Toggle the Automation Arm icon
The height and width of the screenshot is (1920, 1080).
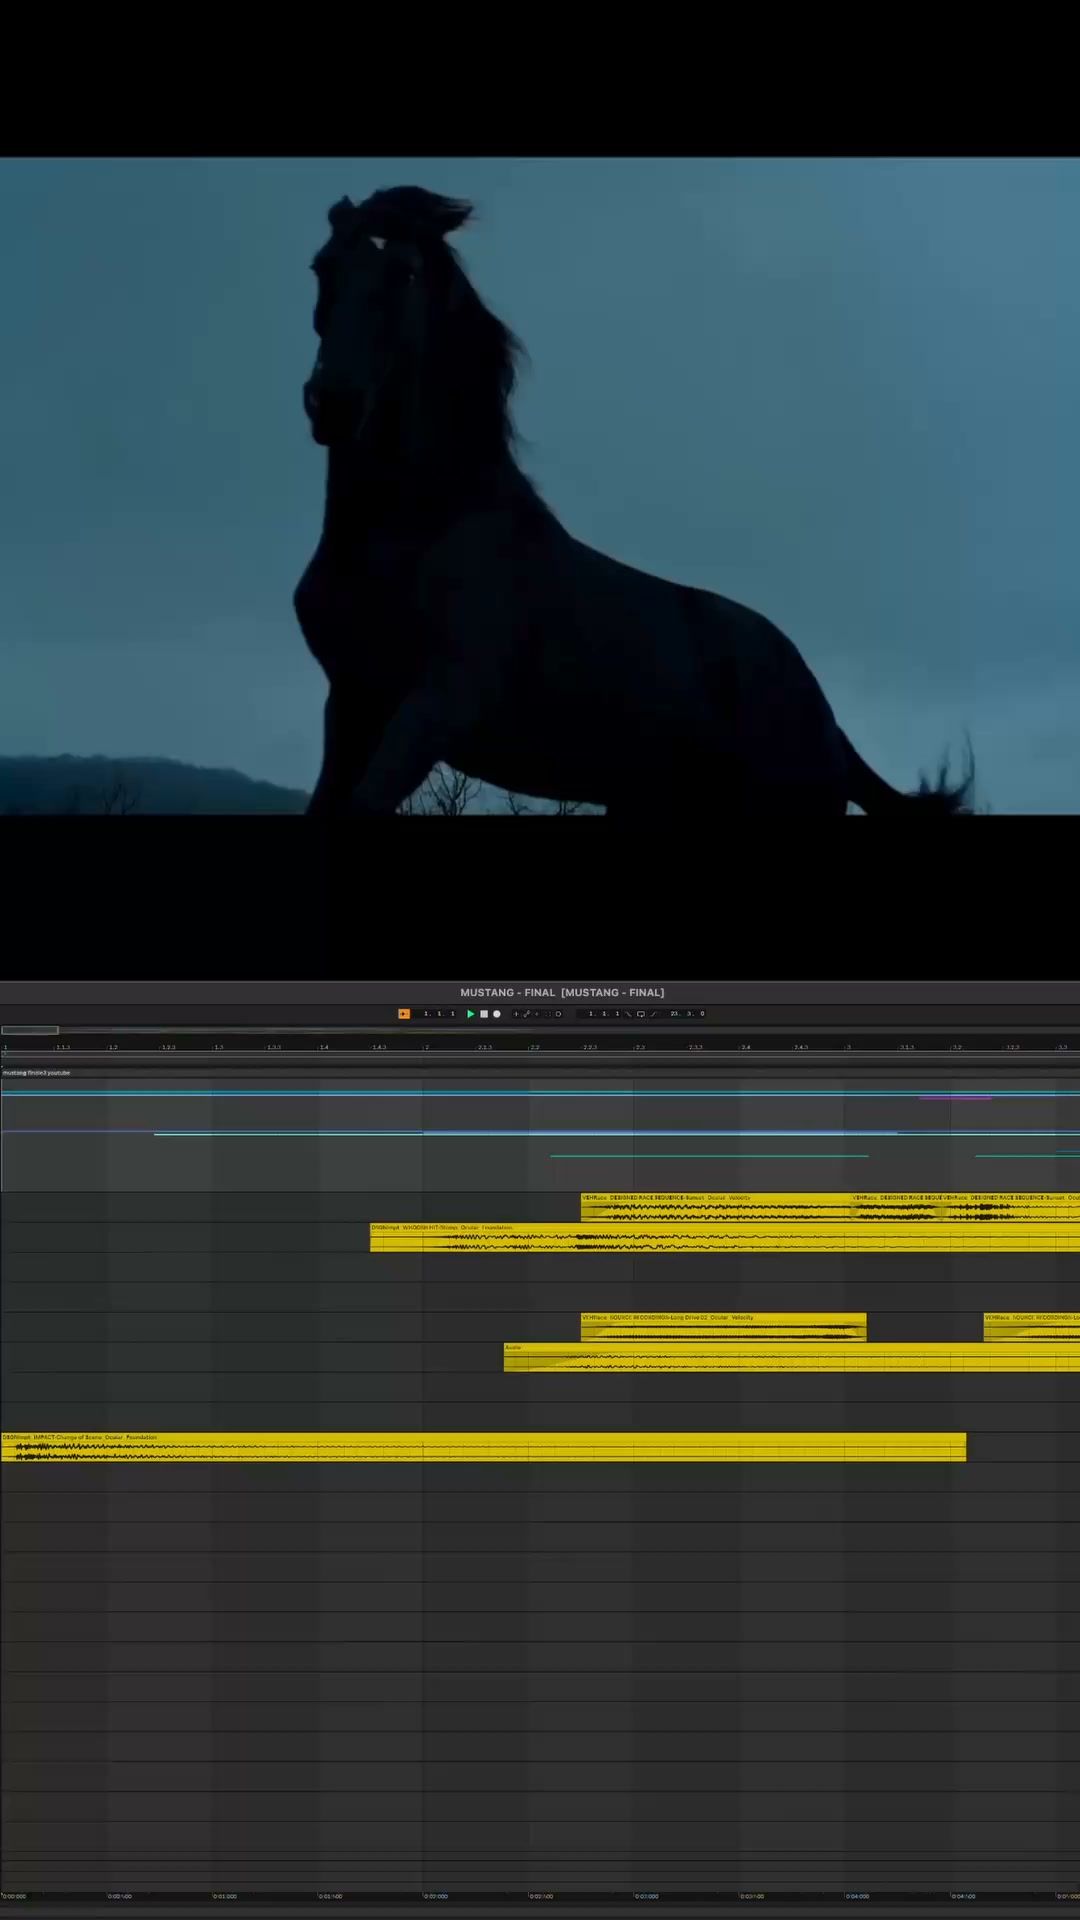[527, 1014]
